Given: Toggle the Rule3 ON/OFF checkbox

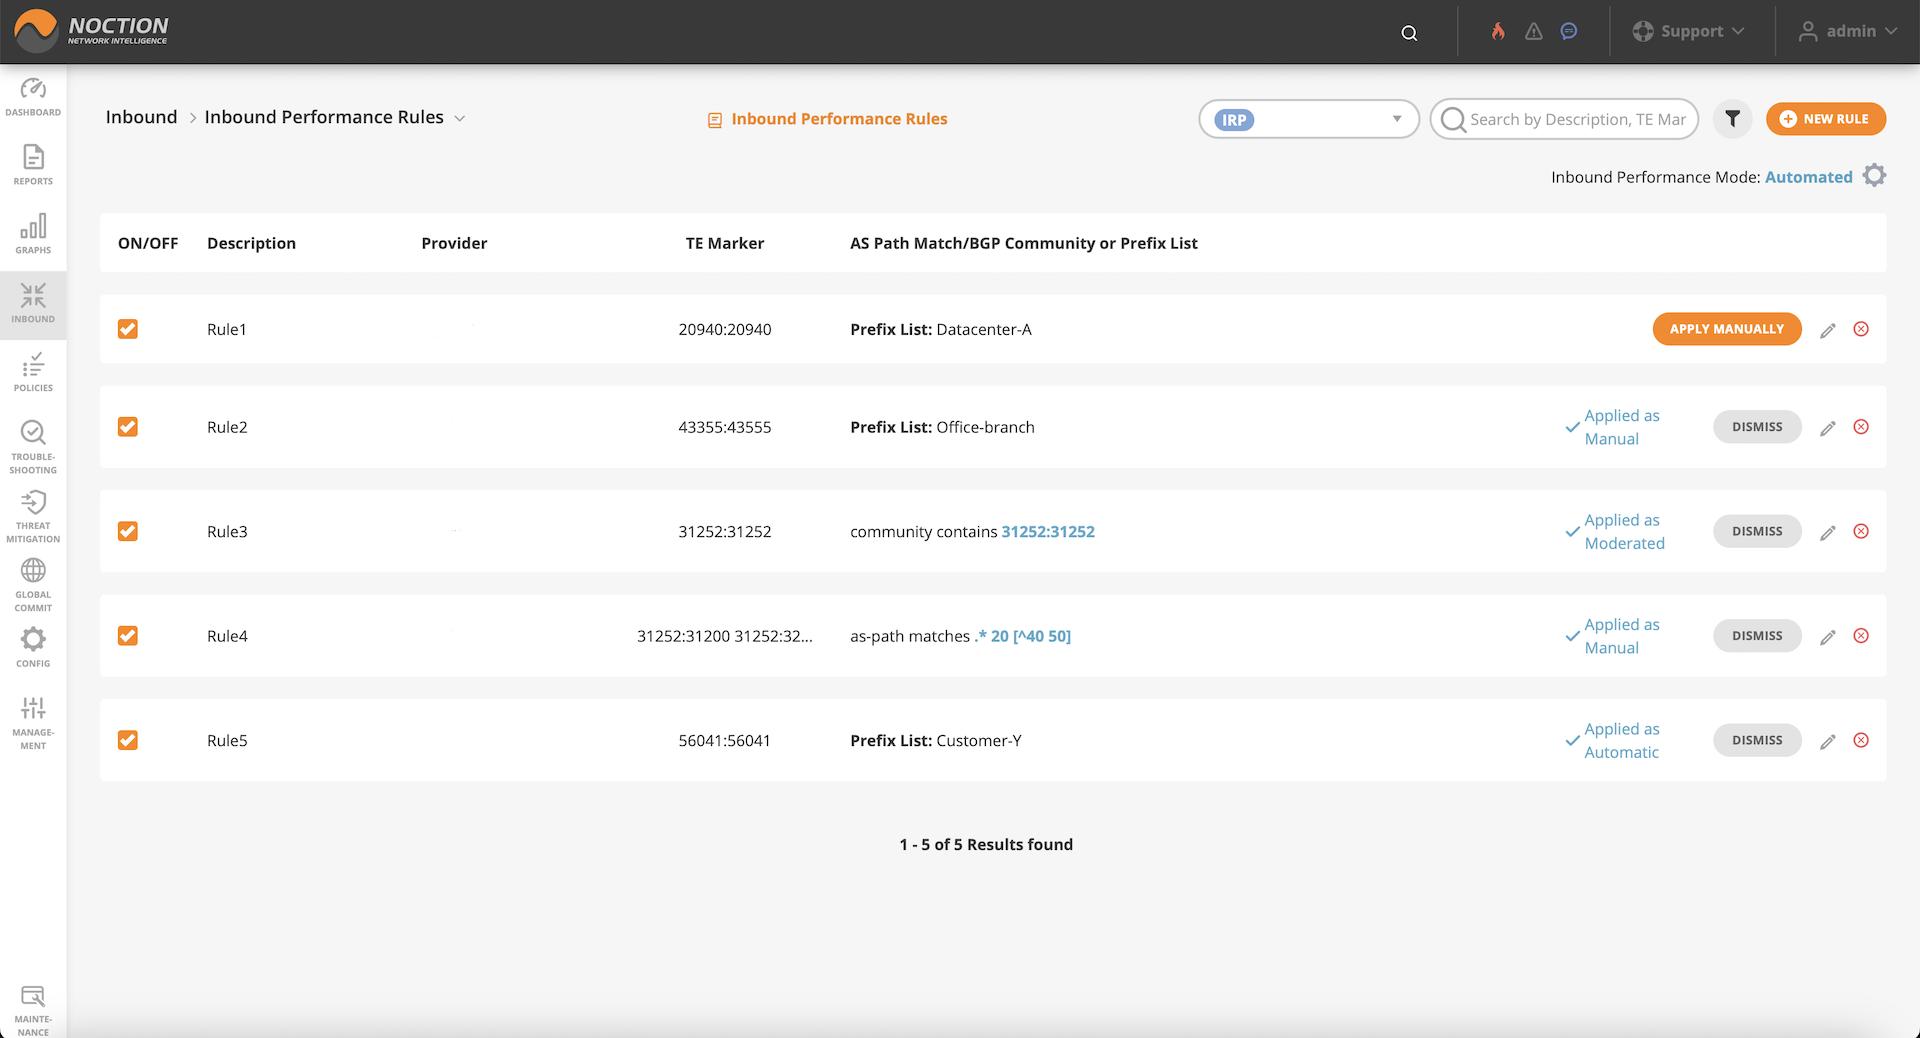Looking at the screenshot, I should 128,532.
